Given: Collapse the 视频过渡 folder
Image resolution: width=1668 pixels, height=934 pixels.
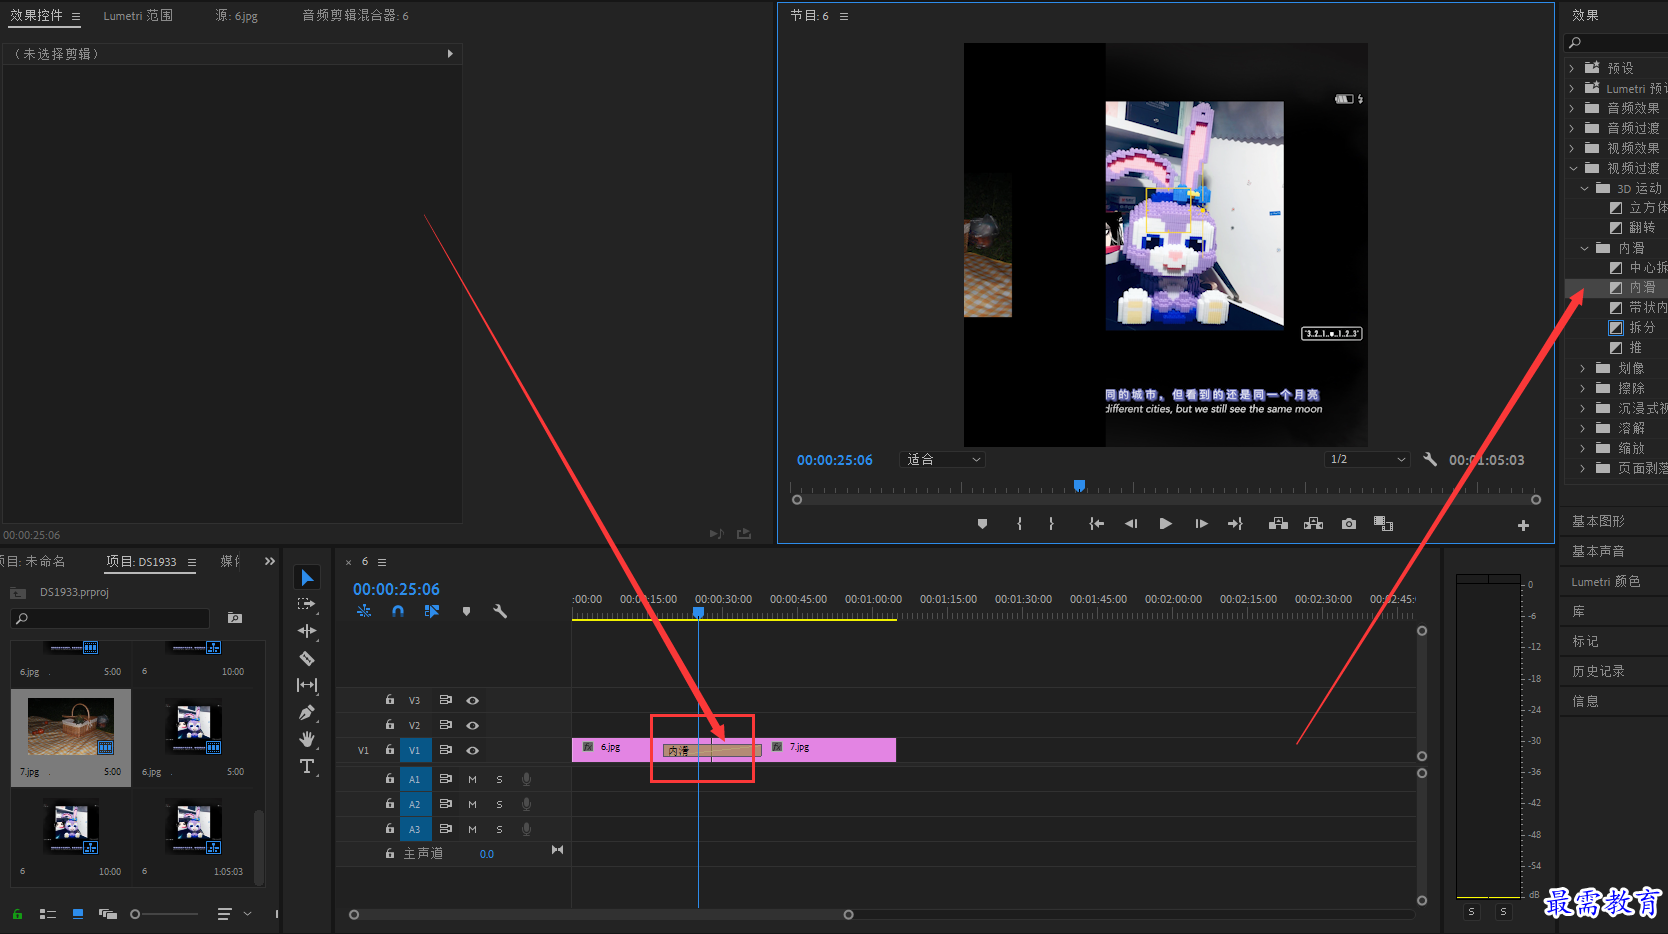Looking at the screenshot, I should pos(1573,168).
